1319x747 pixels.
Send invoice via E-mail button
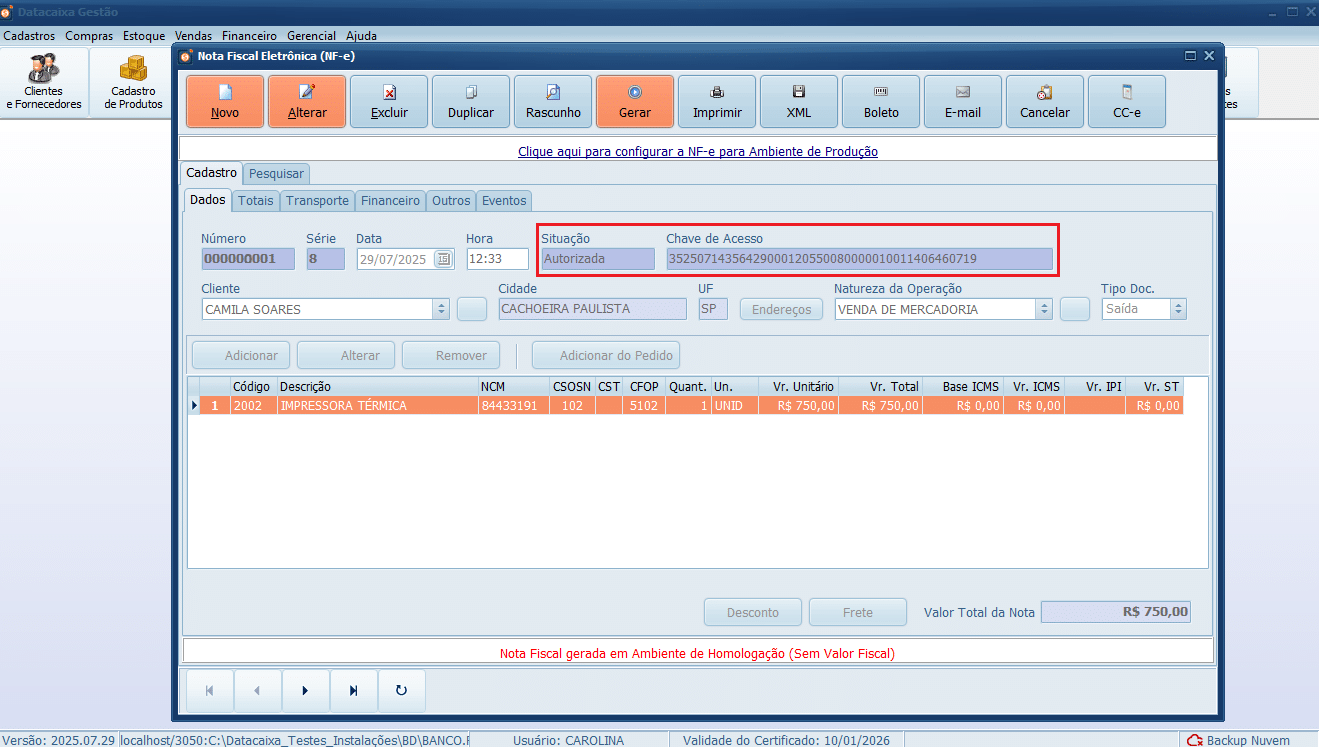(962, 102)
